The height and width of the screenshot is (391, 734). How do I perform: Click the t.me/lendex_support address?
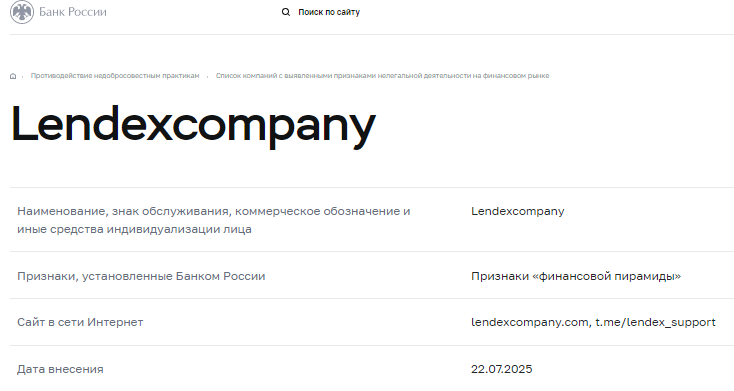(x=655, y=322)
